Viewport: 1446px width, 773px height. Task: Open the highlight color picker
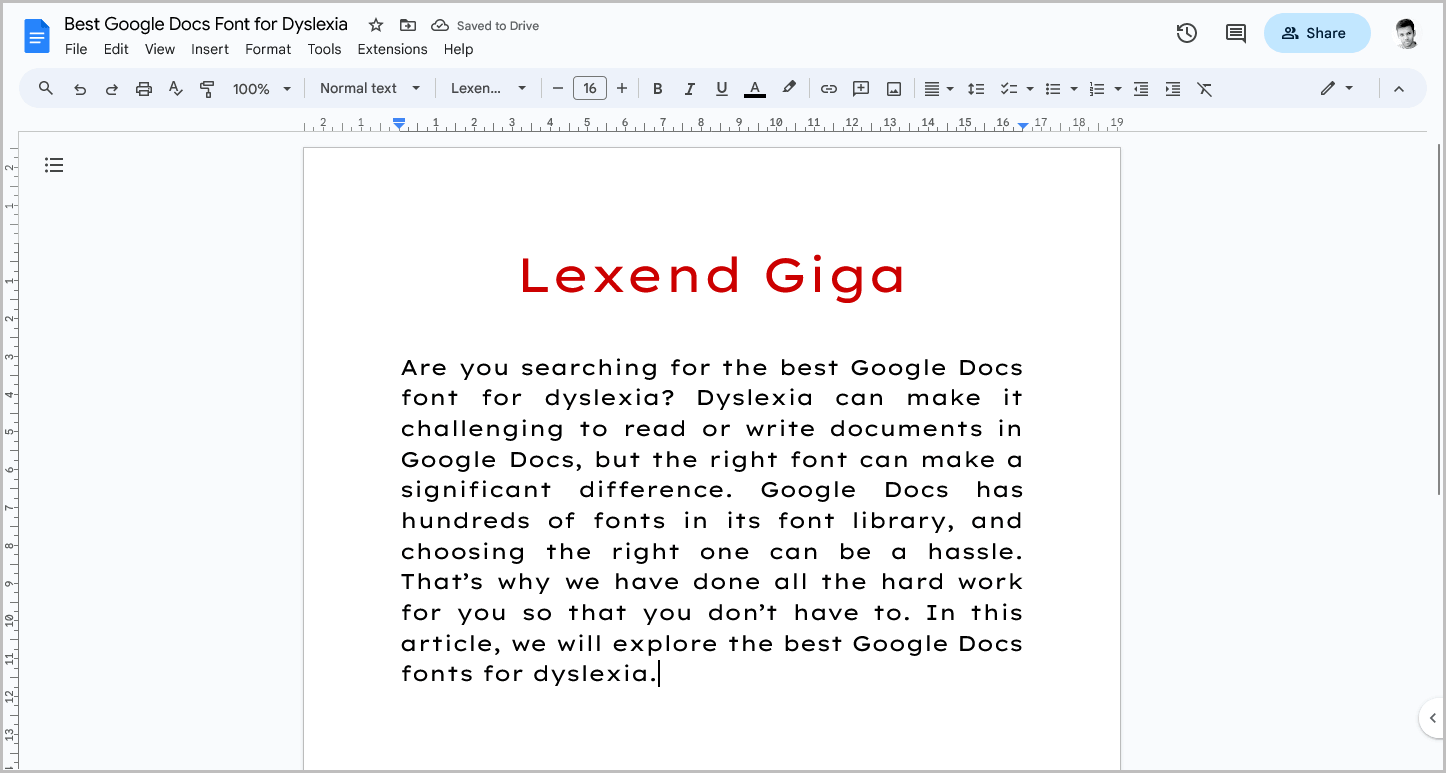(x=789, y=88)
